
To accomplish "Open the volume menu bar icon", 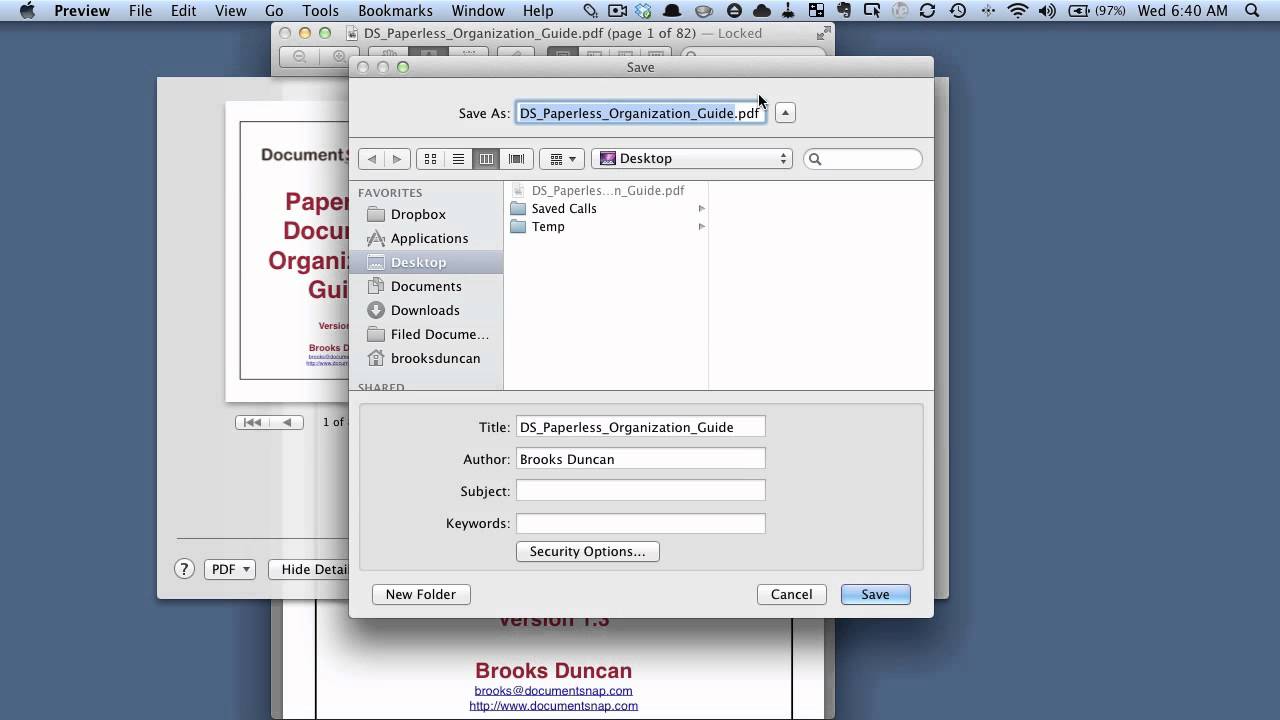I will [1047, 11].
